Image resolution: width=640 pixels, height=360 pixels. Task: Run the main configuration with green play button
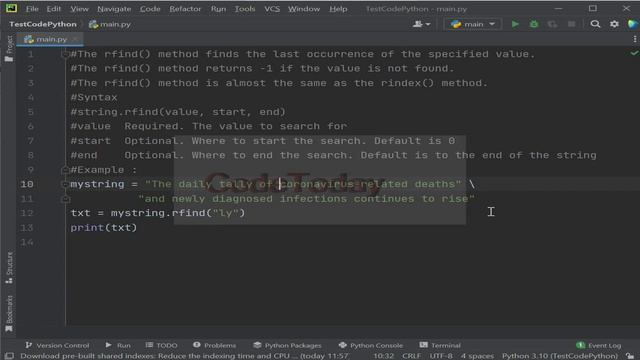(x=515, y=24)
